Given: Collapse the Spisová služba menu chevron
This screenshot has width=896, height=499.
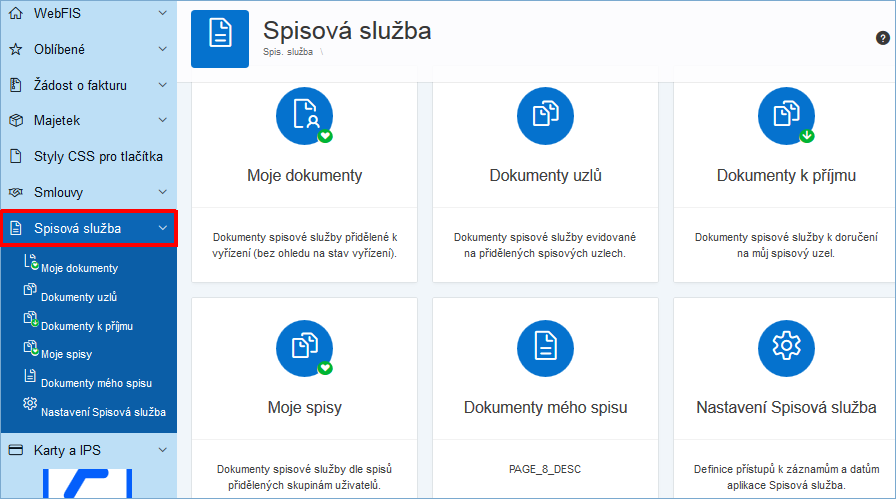Looking at the screenshot, I should pyautogui.click(x=162, y=228).
